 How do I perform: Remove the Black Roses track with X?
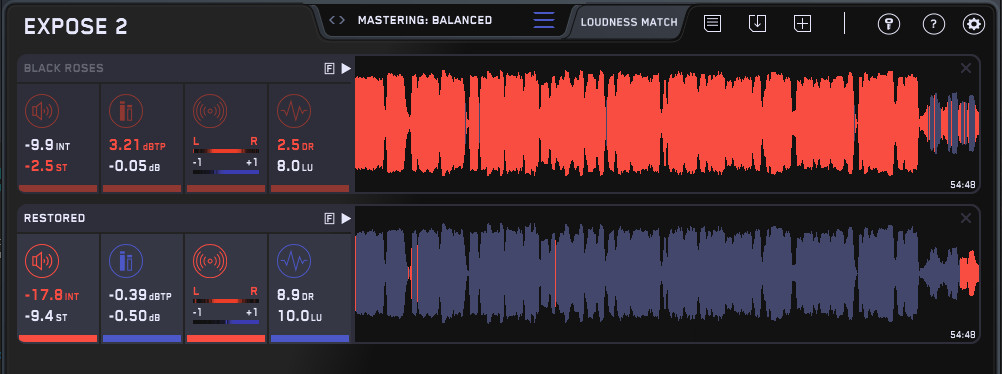click(x=966, y=68)
